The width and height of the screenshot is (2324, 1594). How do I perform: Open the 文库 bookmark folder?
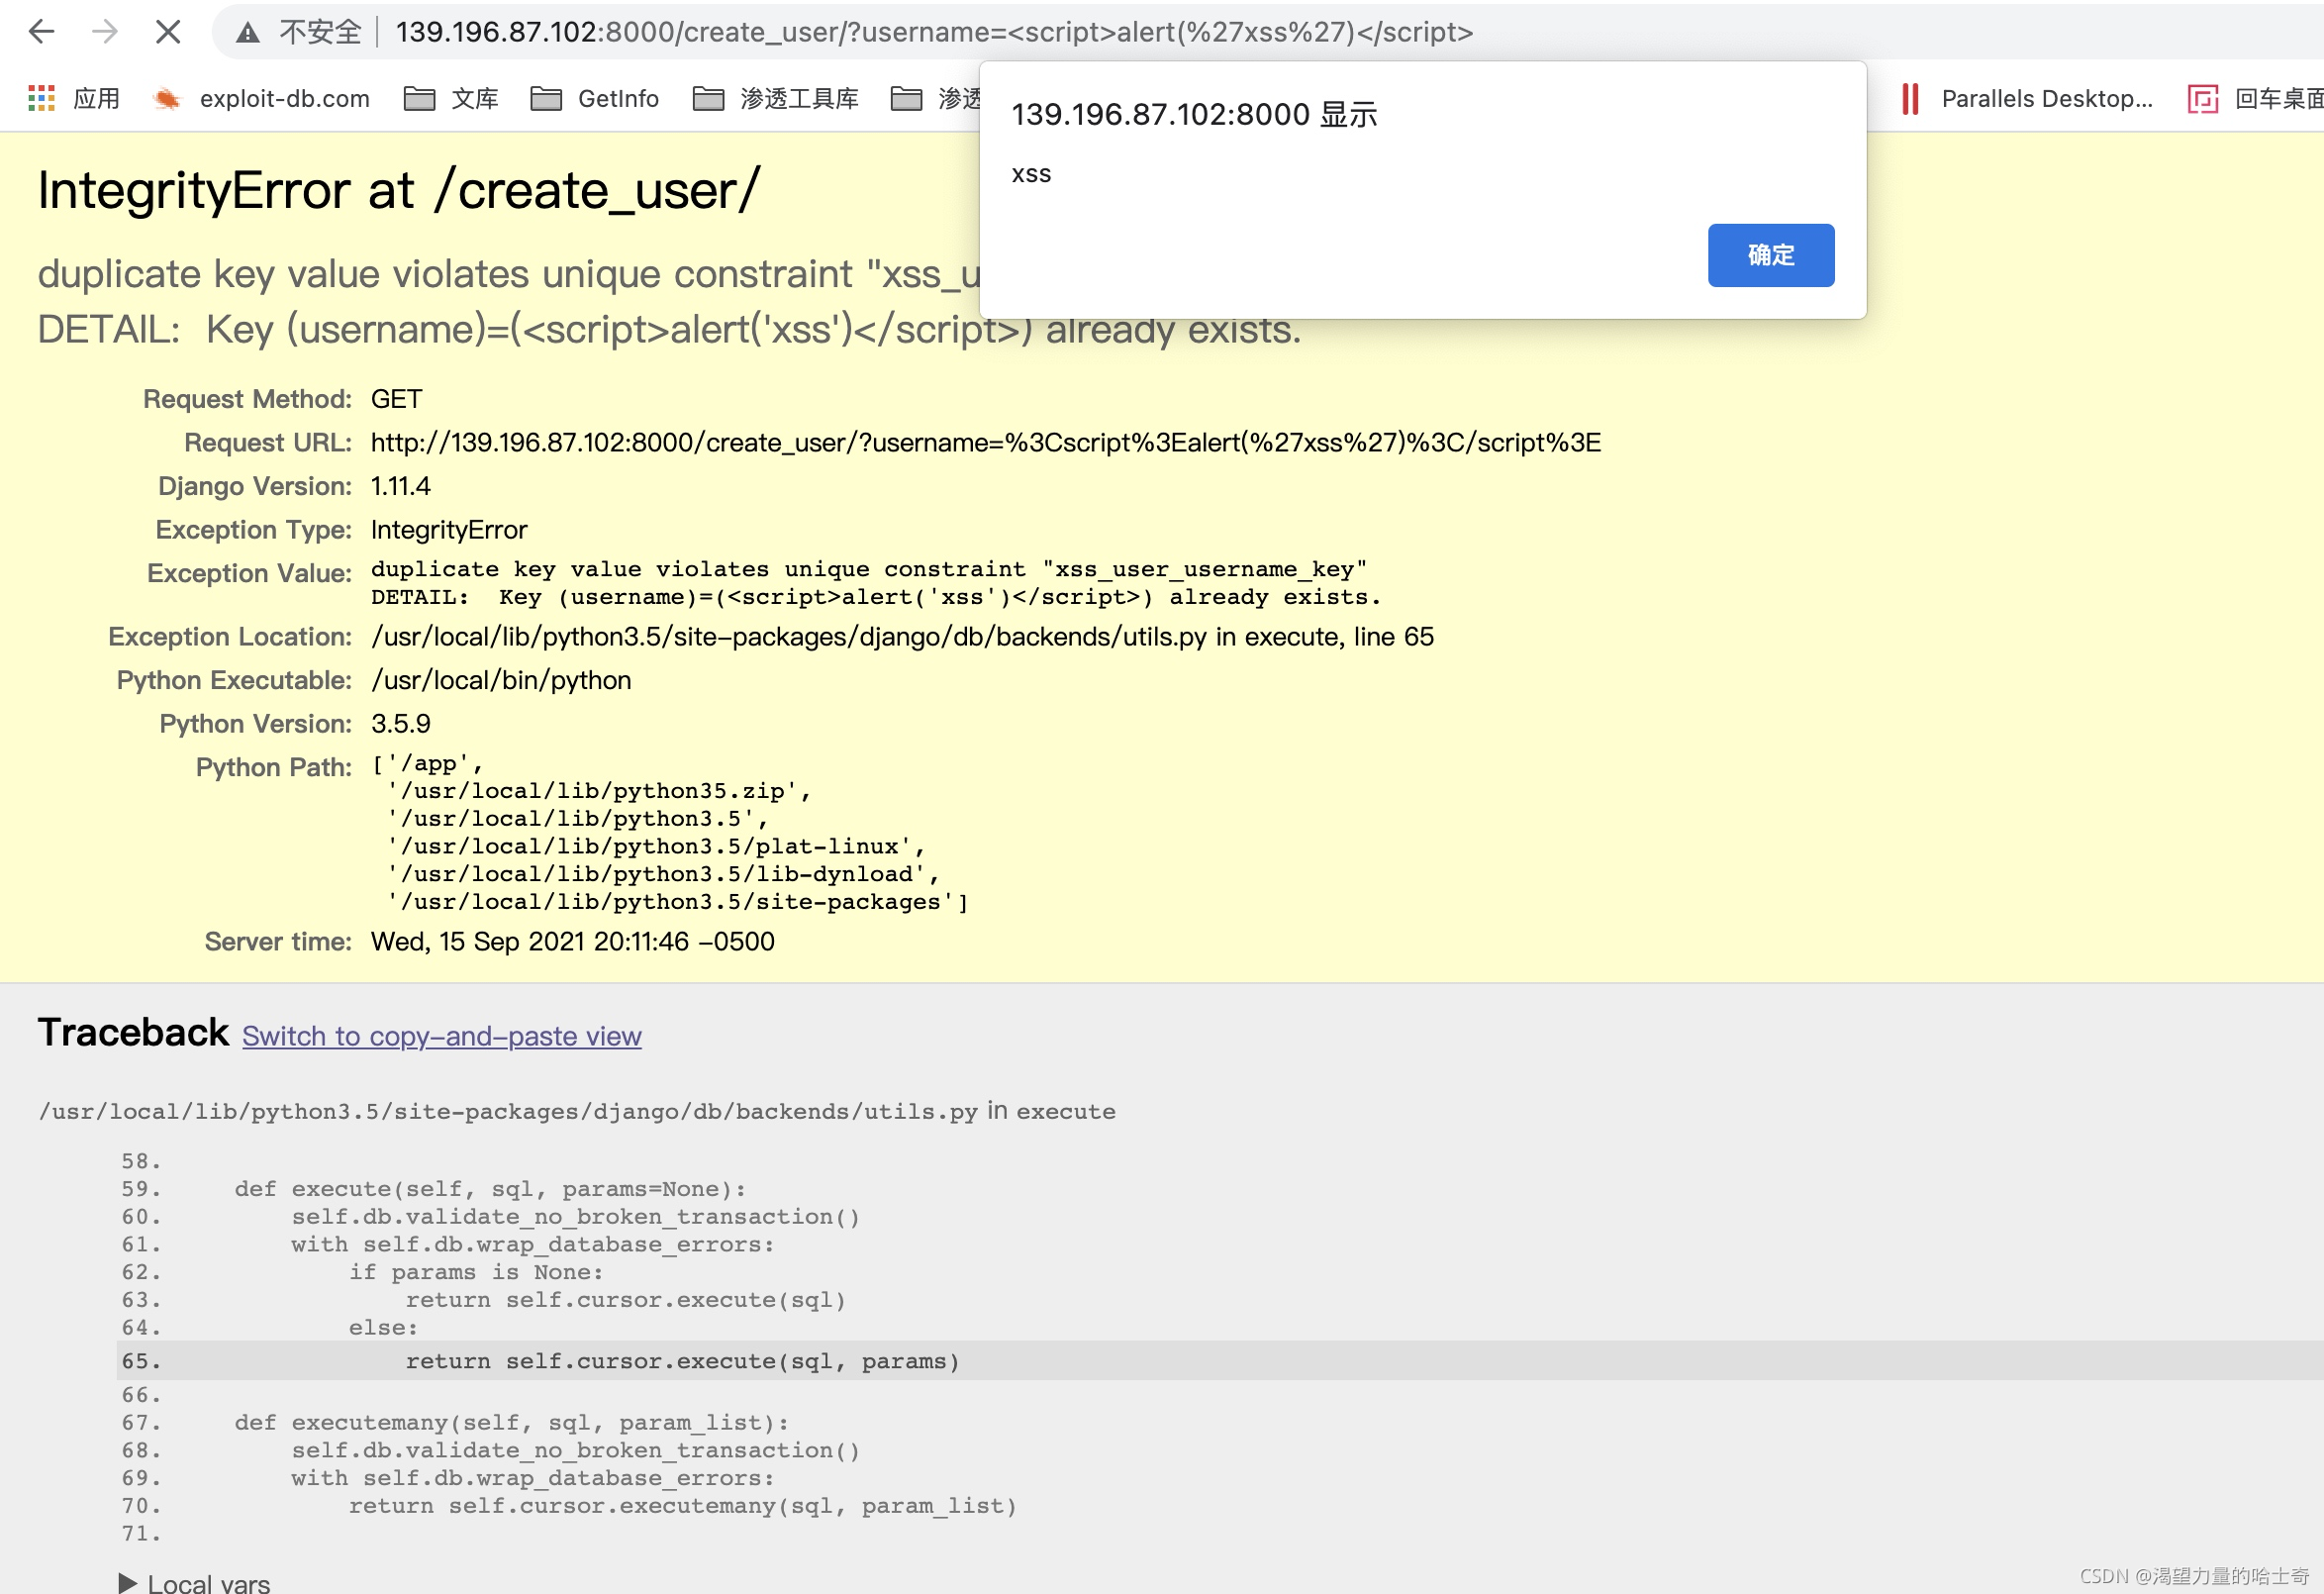[451, 98]
